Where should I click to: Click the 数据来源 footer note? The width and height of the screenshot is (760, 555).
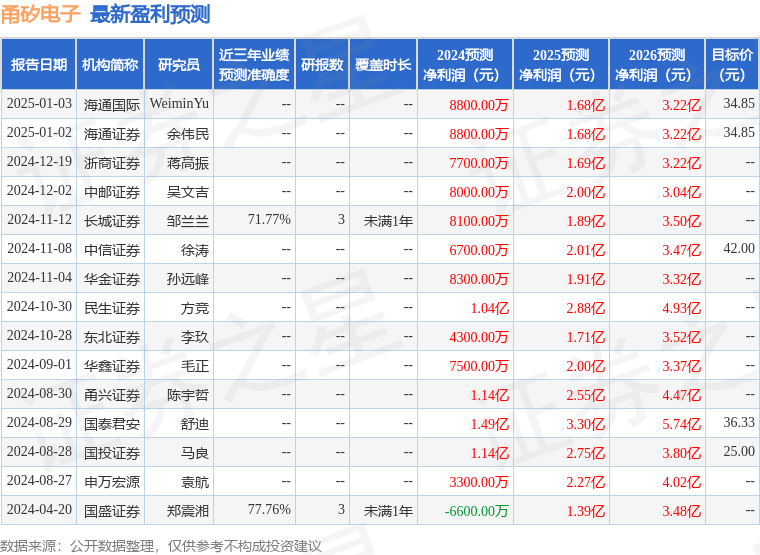161,546
